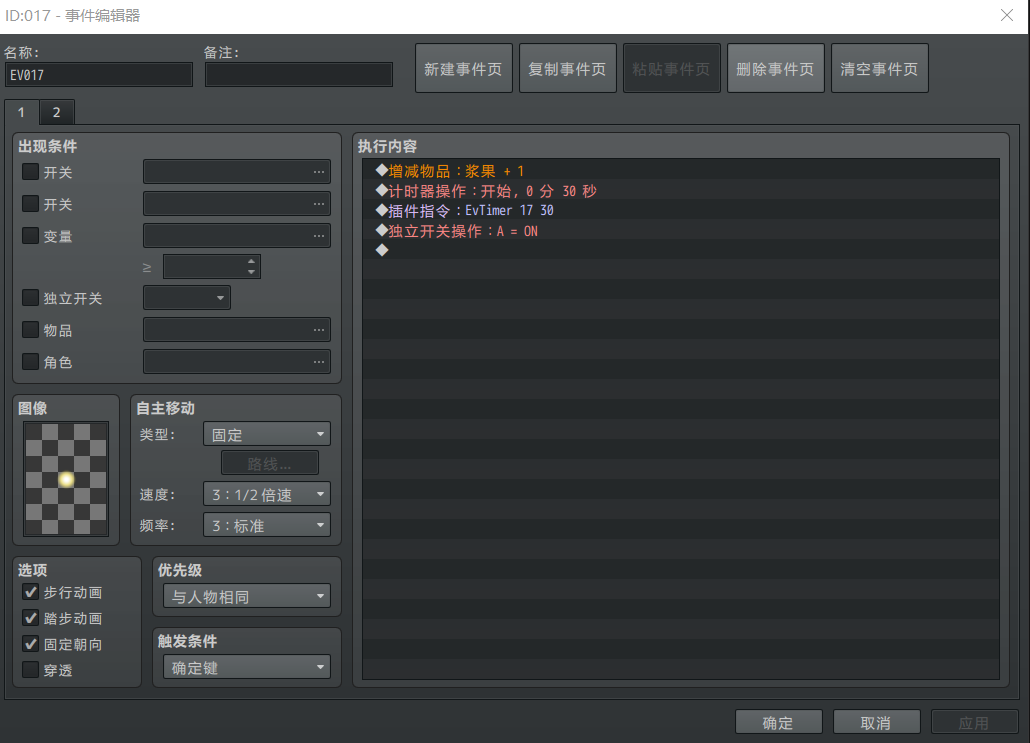This screenshot has width=1030, height=743.
Task: Uncheck the 步行动画 option
Action: [30, 592]
